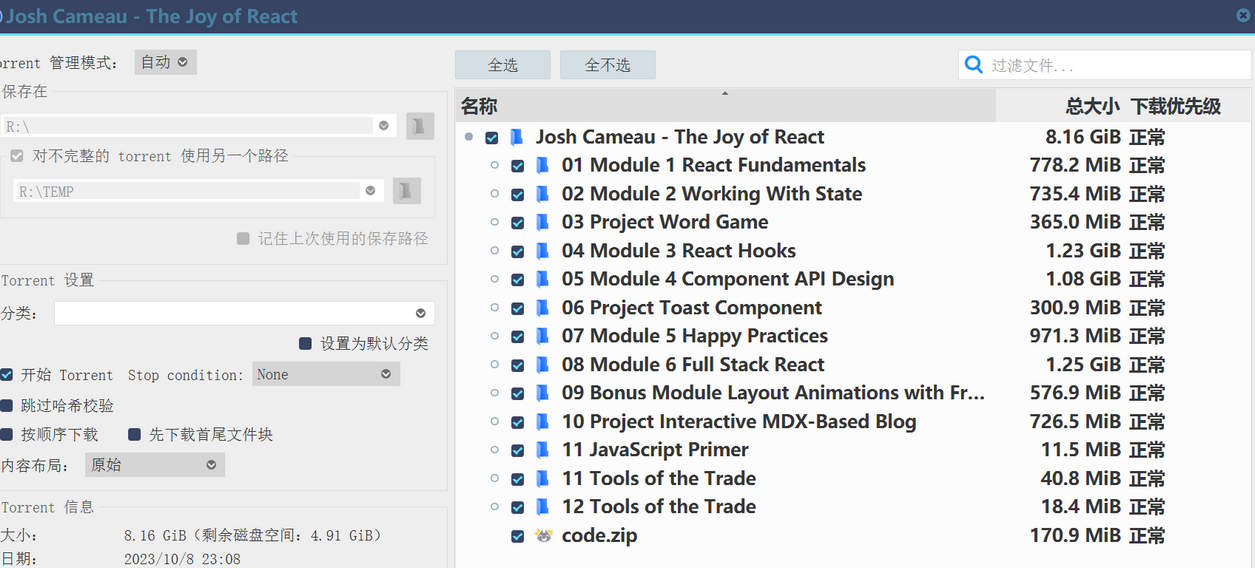Viewport: 1255px width, 568px height.
Task: Click priority 正常 for 02 Module 2 Working With State
Action: pos(1147,194)
